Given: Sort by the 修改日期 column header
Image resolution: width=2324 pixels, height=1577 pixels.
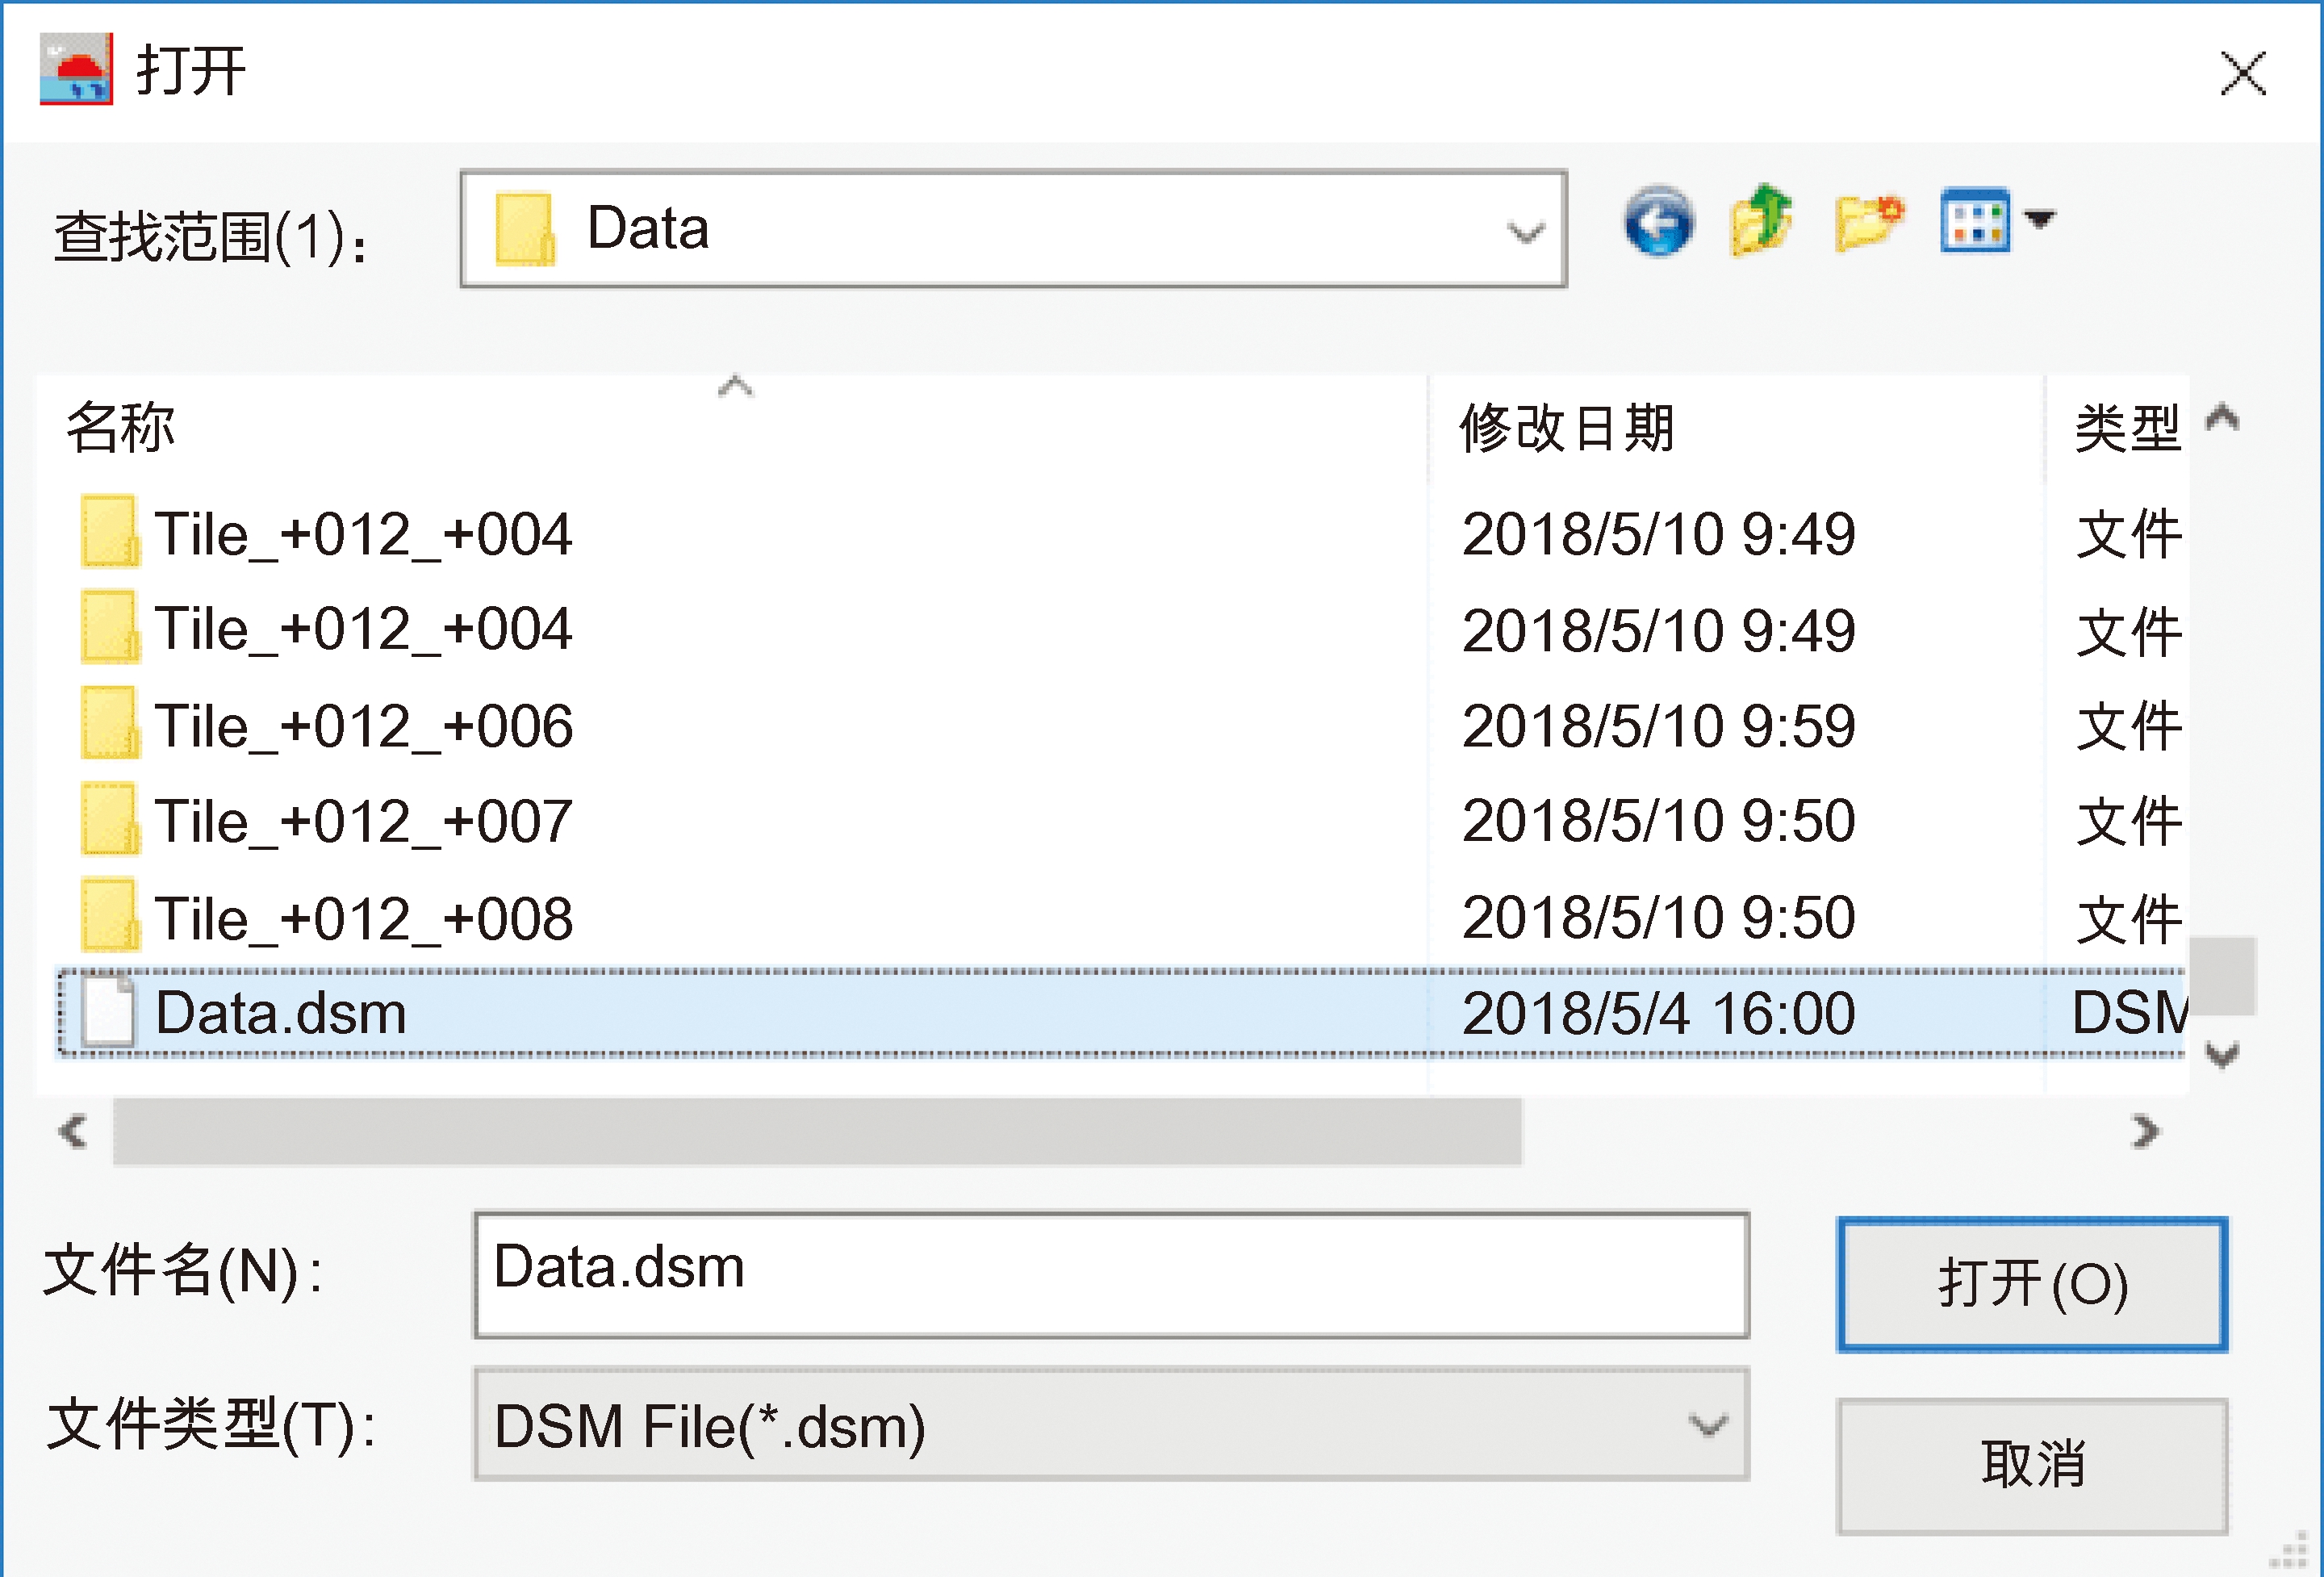Looking at the screenshot, I should (x=1737, y=427).
